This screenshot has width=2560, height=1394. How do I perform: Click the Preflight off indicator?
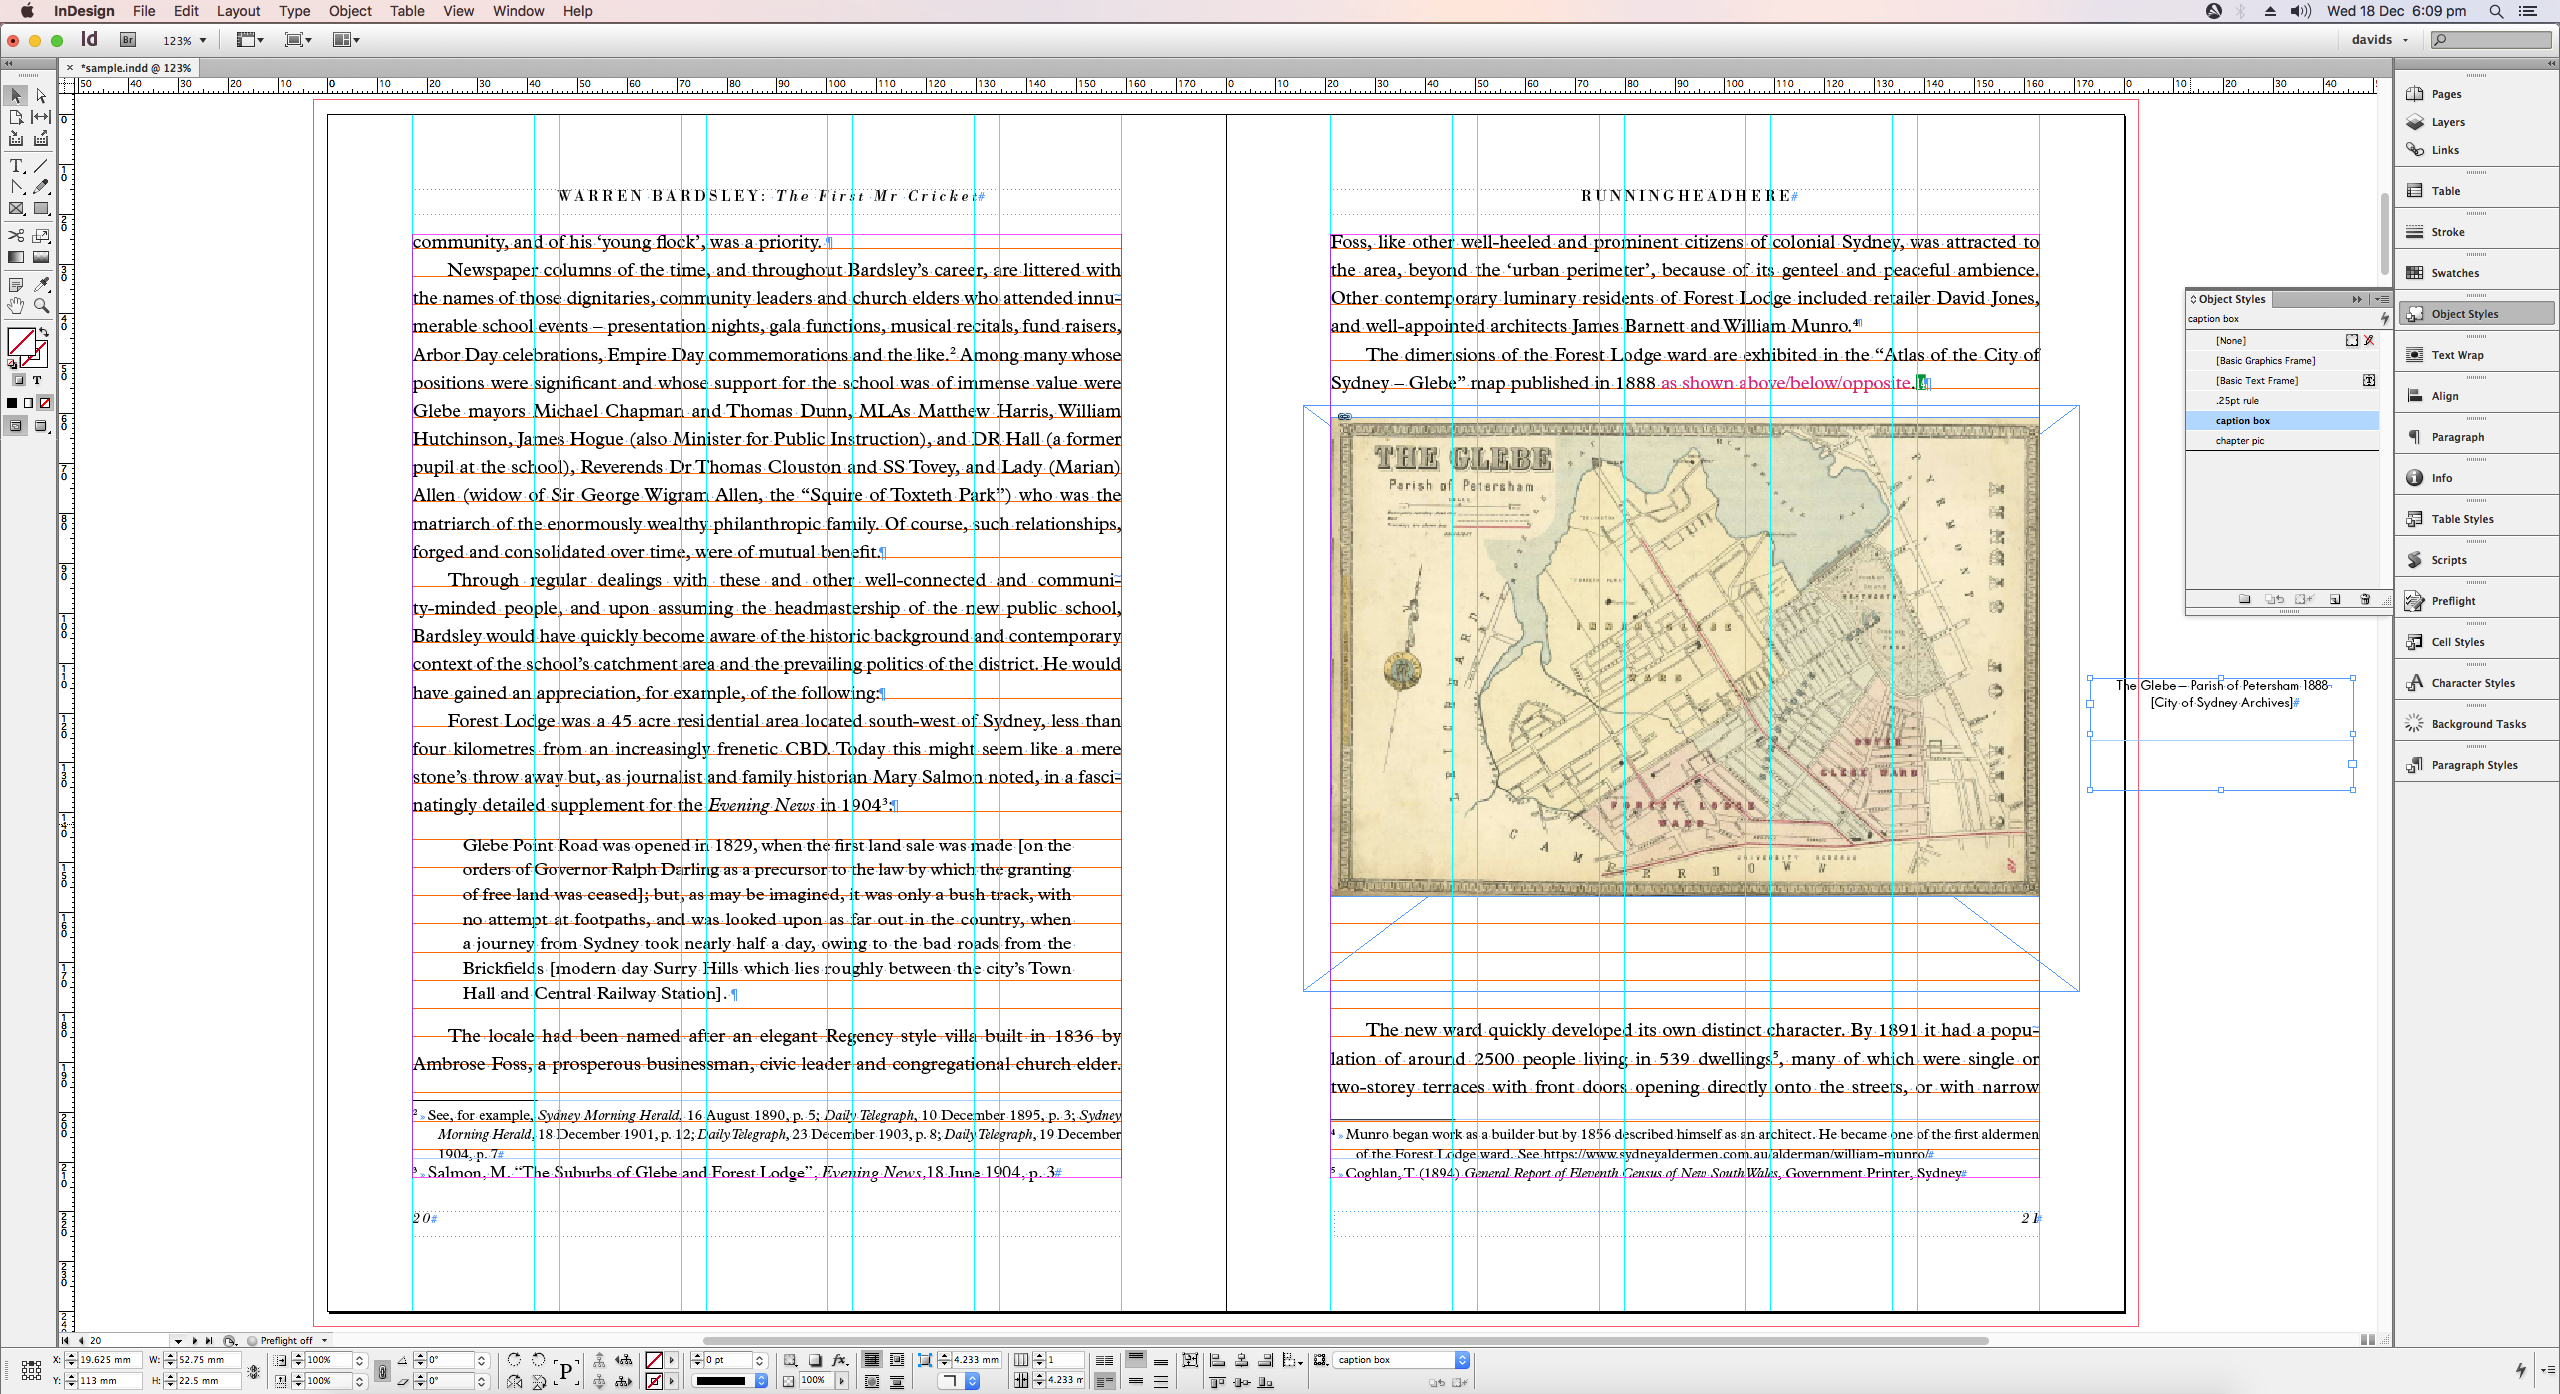pos(286,1341)
